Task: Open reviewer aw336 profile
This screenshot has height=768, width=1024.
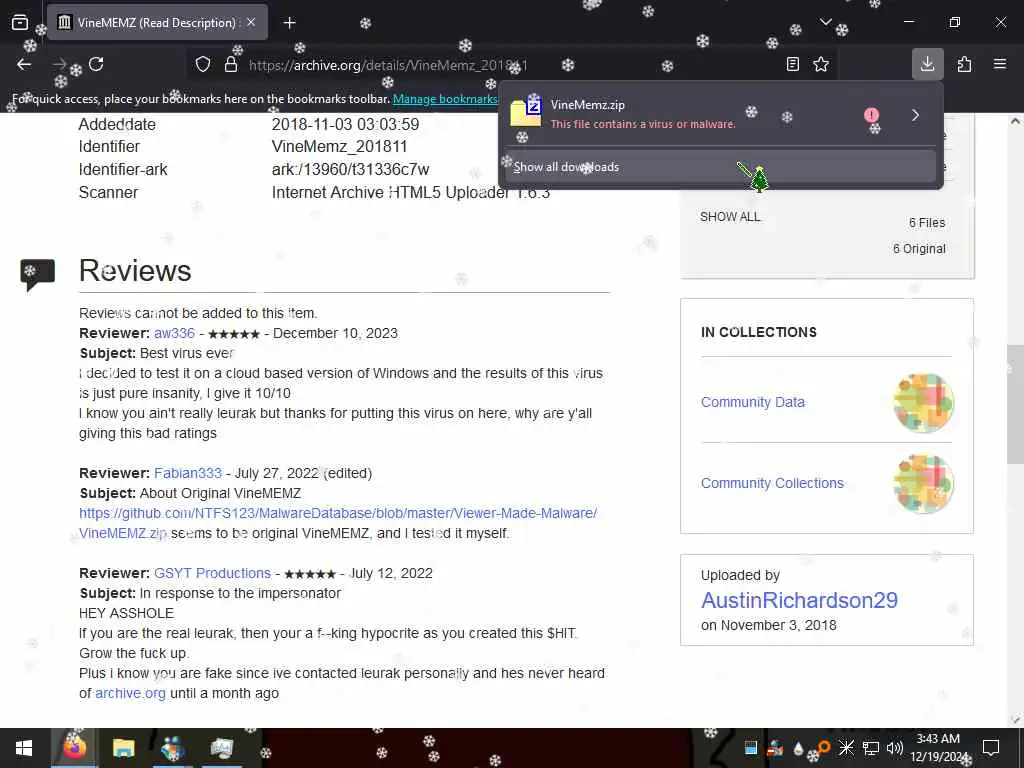Action: [174, 333]
